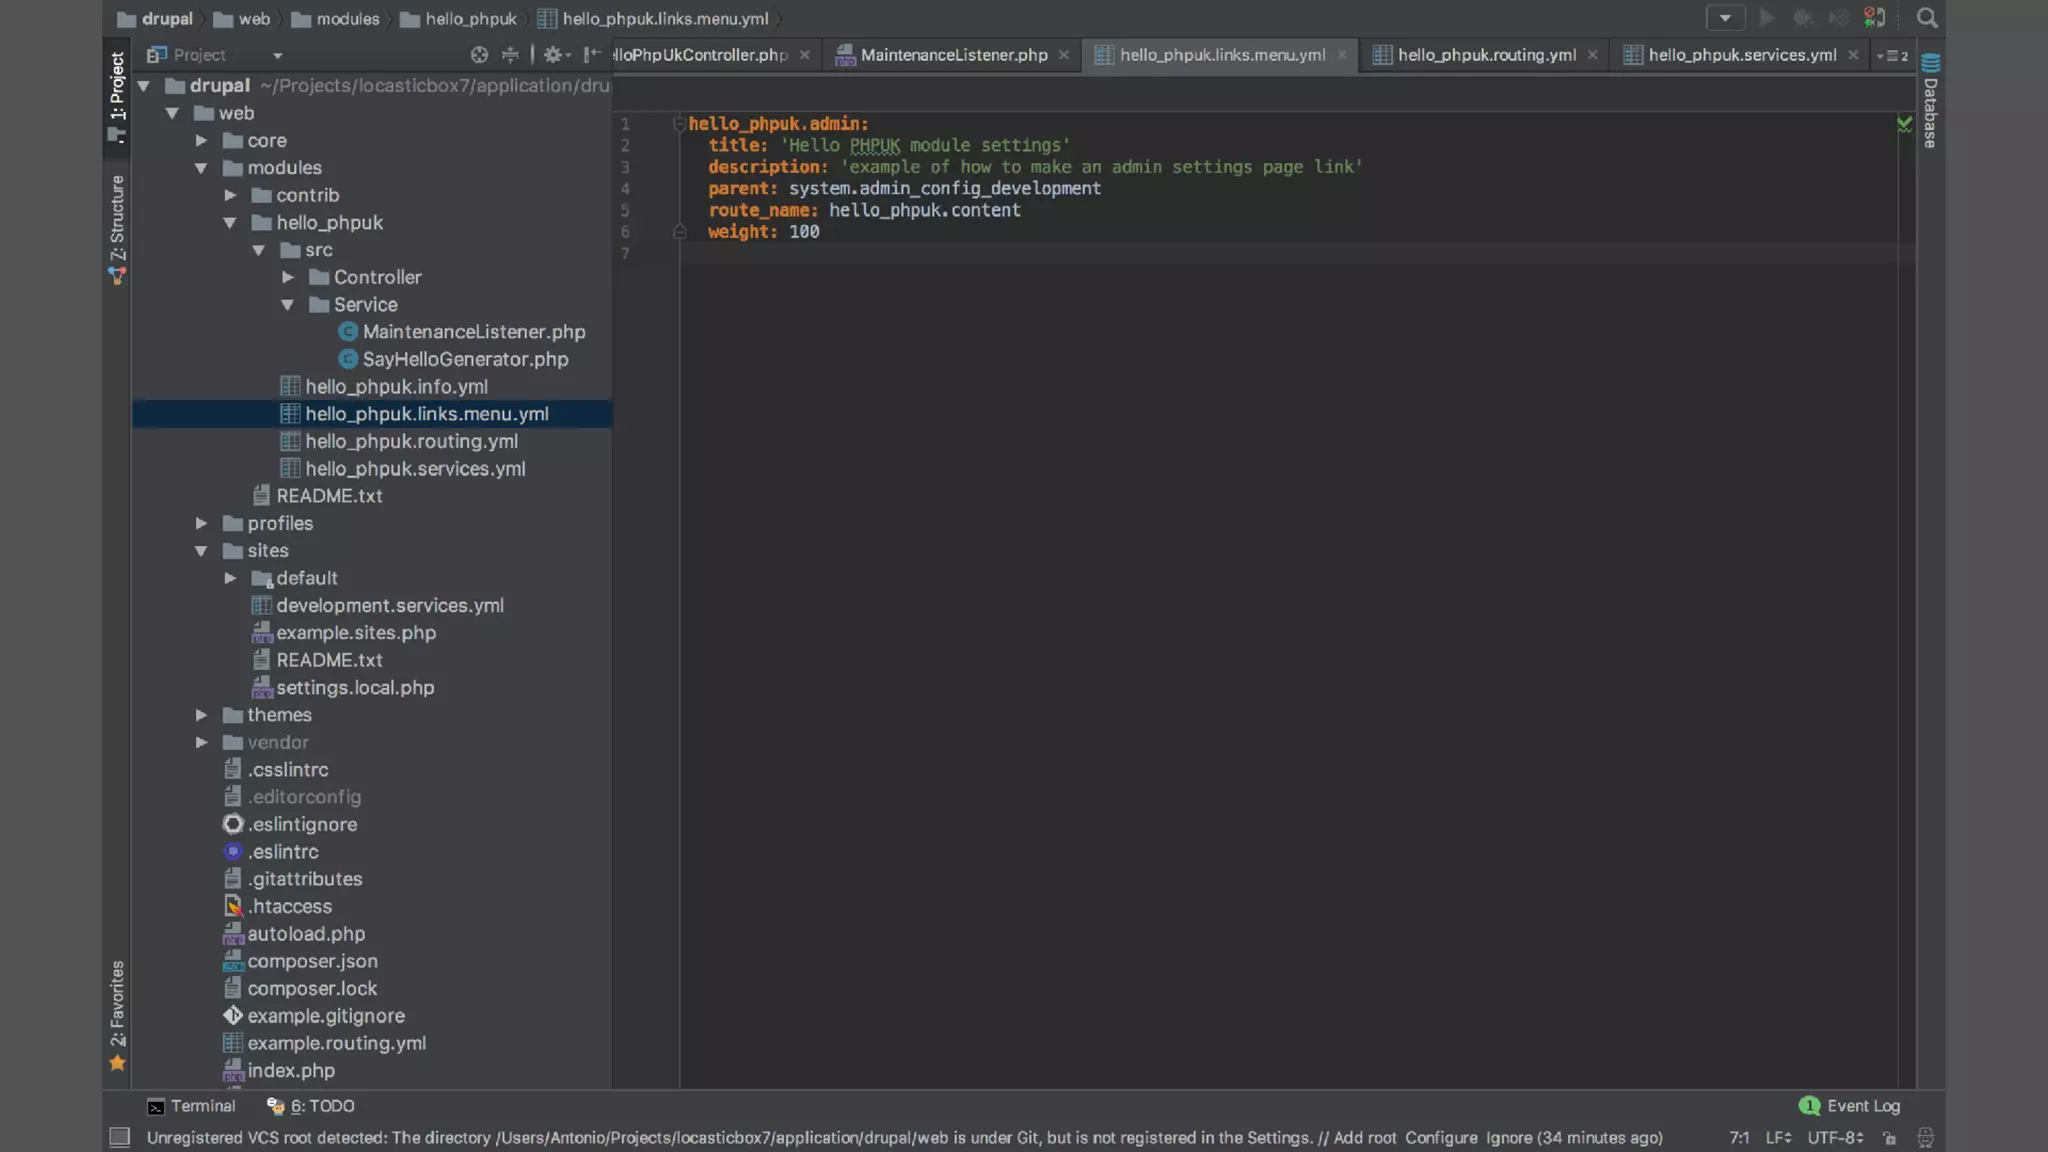Open the Database tool window
Viewport: 2048px width, 1152px height.
click(1930, 102)
